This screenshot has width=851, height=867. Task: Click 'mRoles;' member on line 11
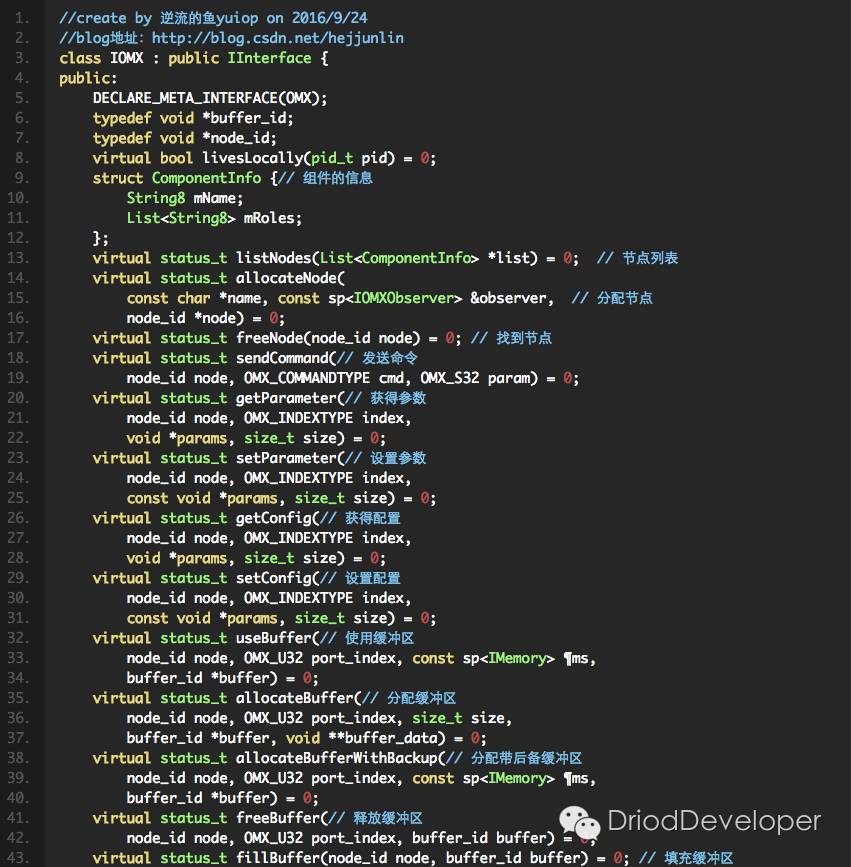(x=273, y=218)
